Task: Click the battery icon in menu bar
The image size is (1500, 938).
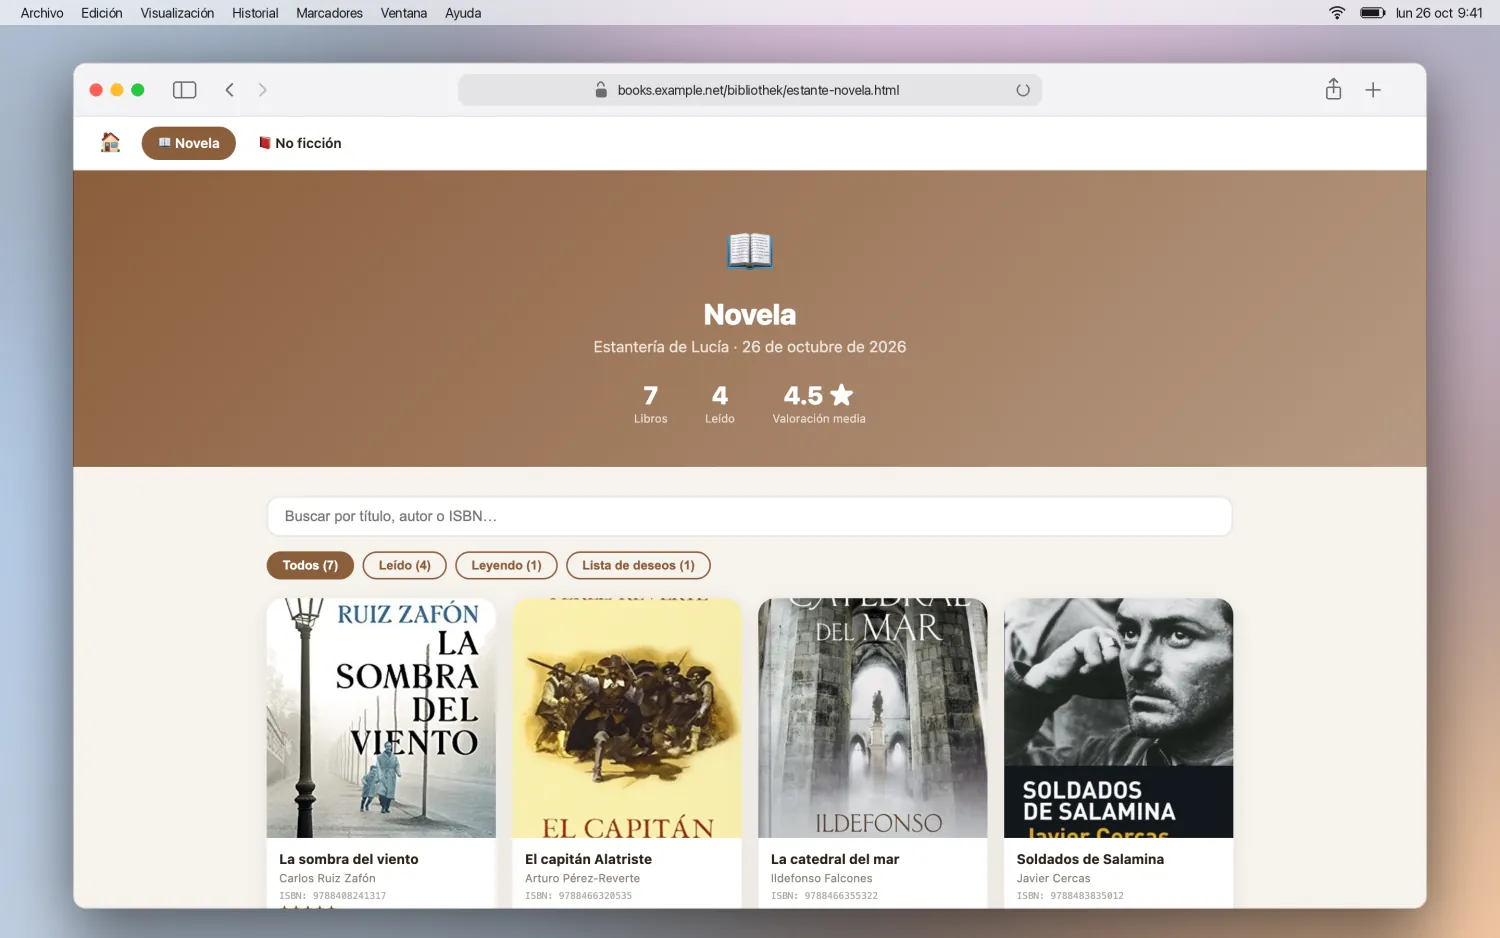Action: point(1372,13)
